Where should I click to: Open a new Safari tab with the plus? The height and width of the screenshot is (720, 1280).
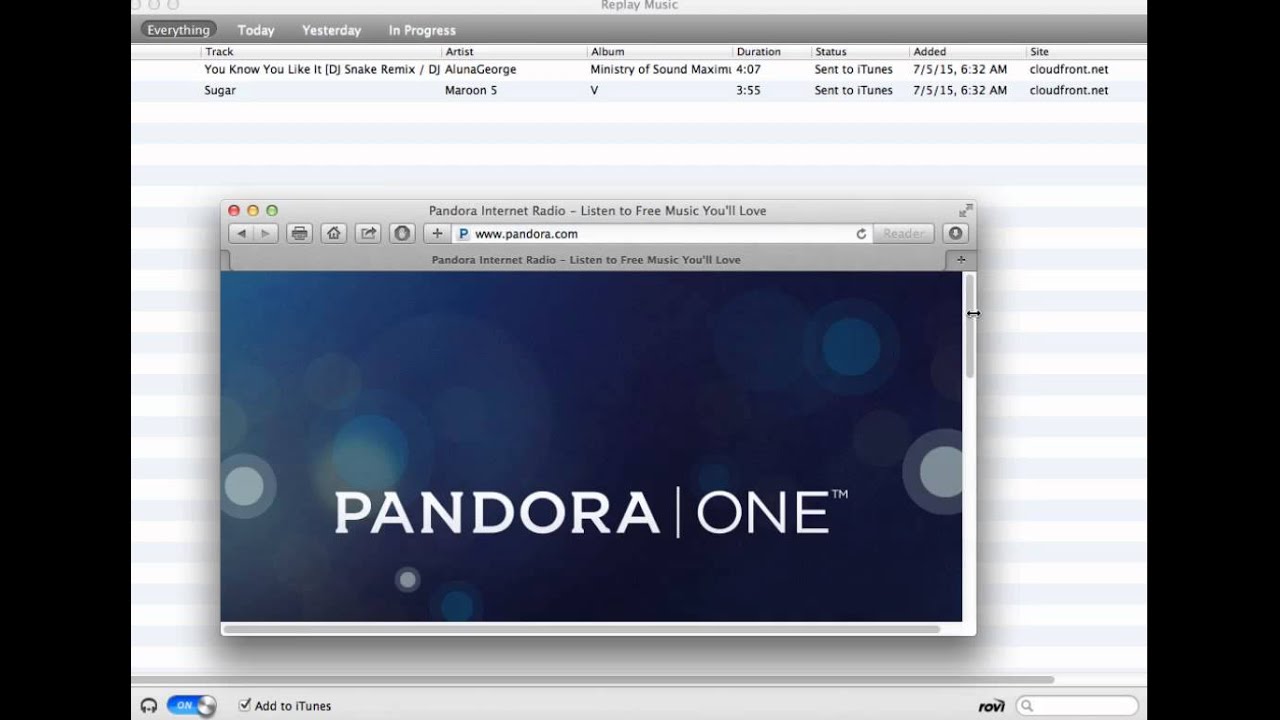(x=960, y=260)
